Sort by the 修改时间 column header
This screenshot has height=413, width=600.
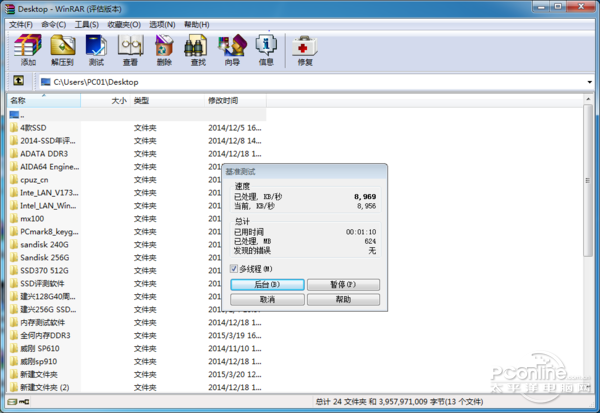coord(235,101)
